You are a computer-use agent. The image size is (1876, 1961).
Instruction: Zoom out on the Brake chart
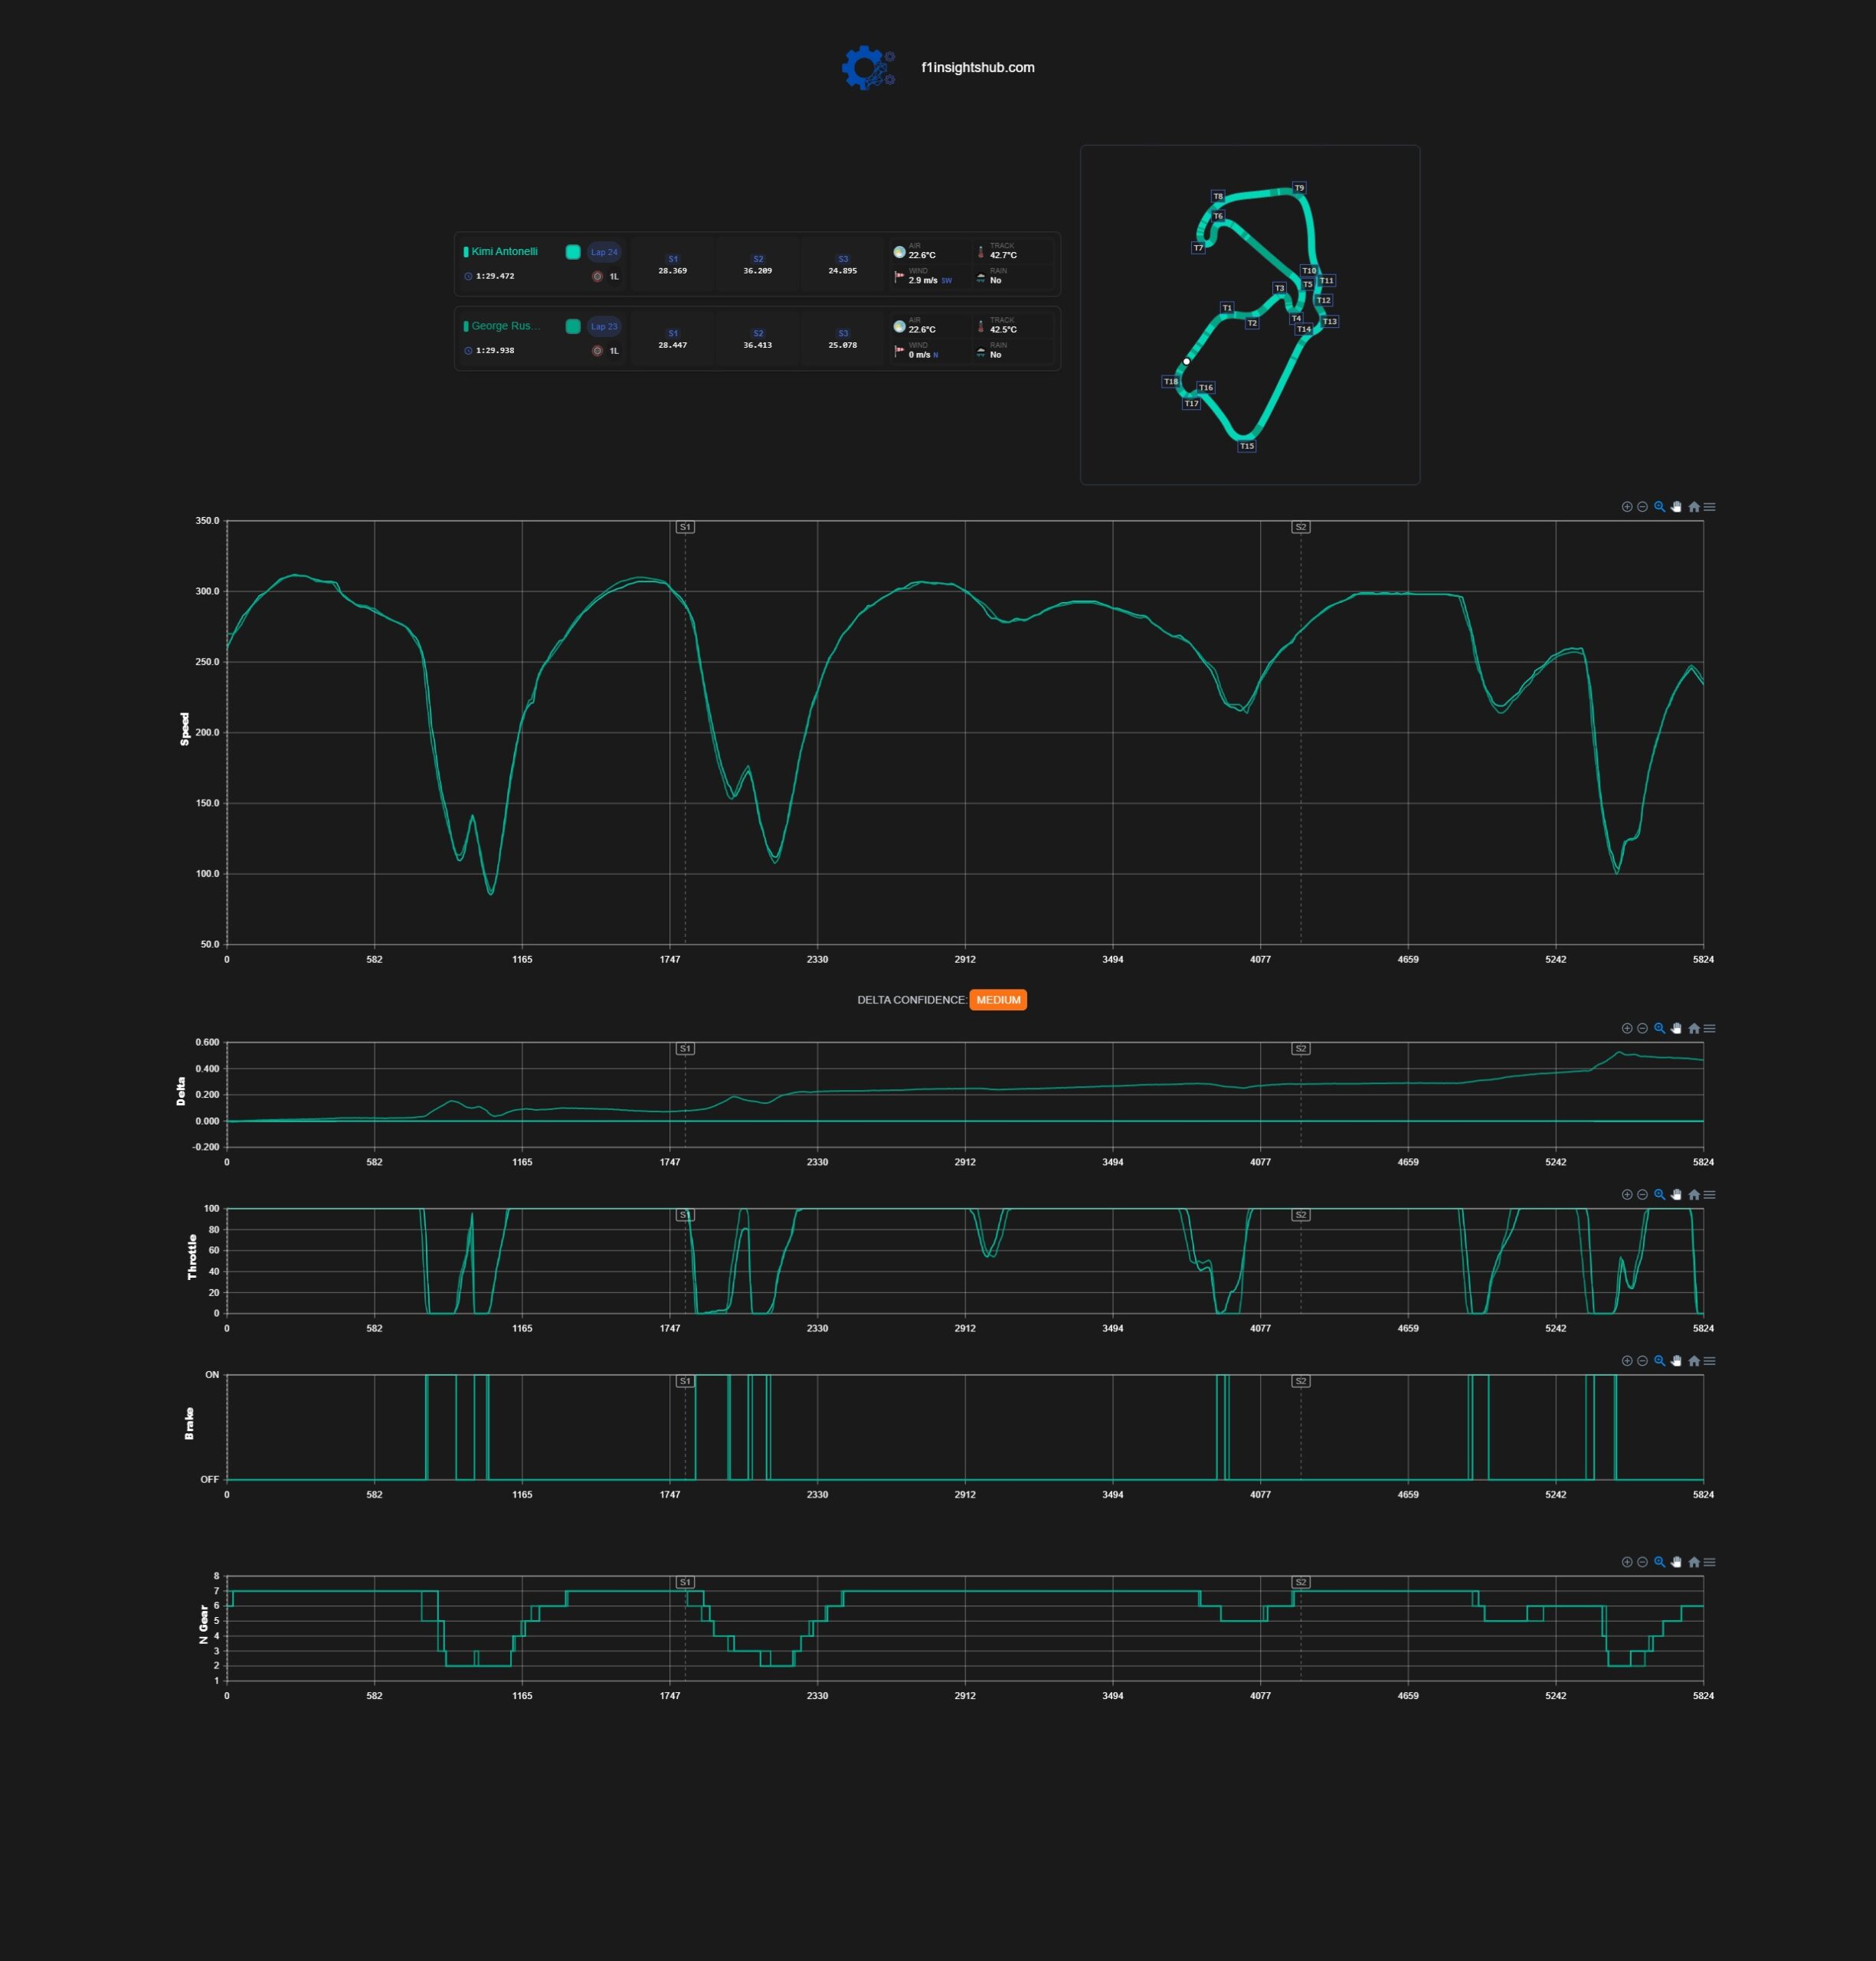1642,1360
